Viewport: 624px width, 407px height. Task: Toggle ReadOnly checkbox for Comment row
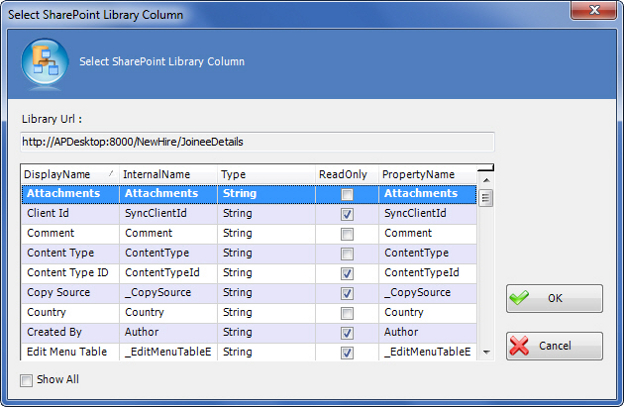click(347, 233)
